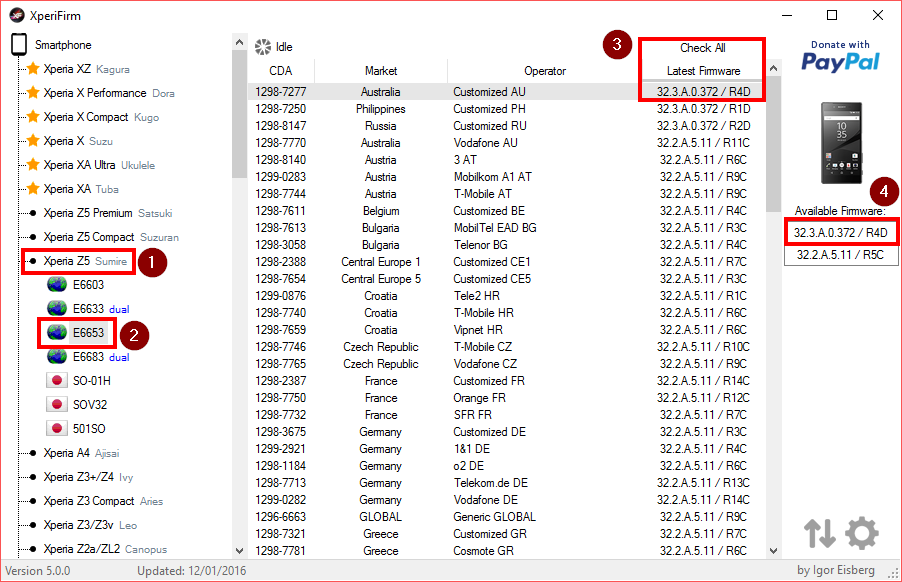Select MobilTel EAD BG row

(507, 228)
